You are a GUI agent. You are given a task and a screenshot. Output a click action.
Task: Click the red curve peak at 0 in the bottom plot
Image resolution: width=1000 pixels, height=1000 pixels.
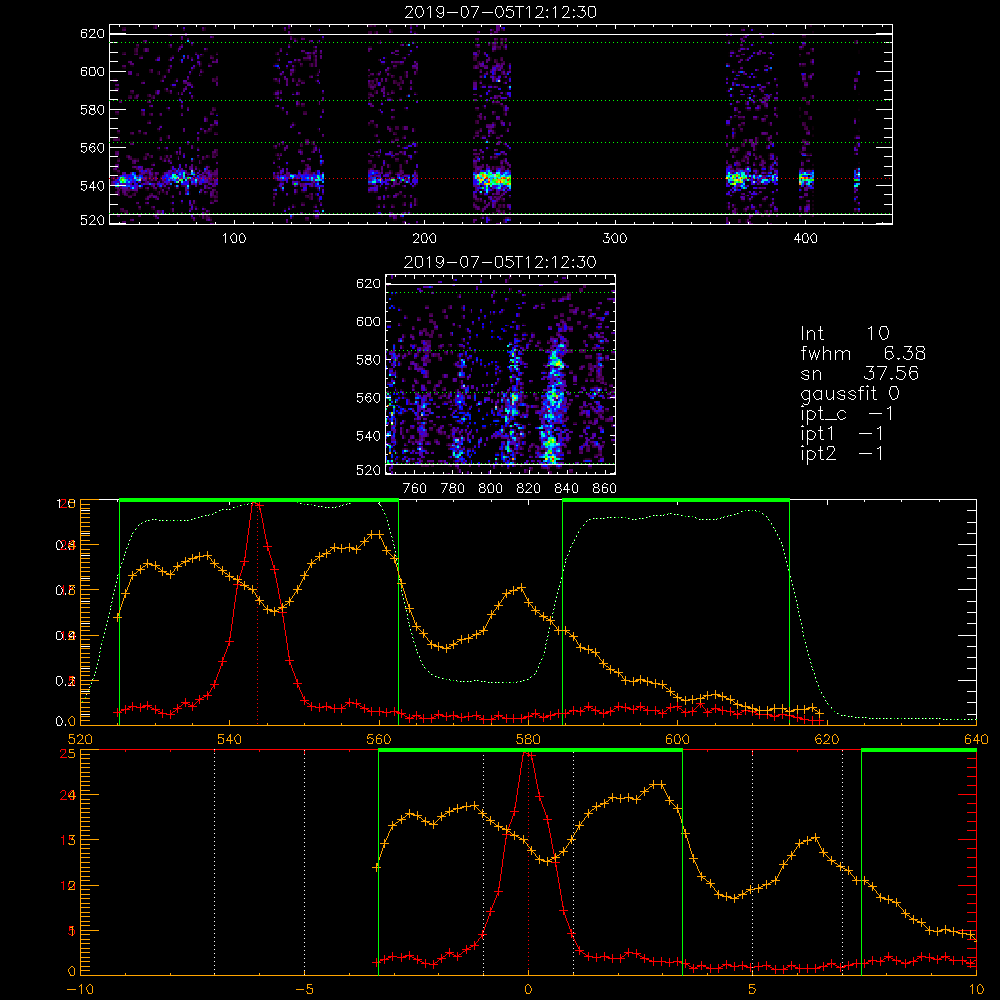tap(528, 754)
